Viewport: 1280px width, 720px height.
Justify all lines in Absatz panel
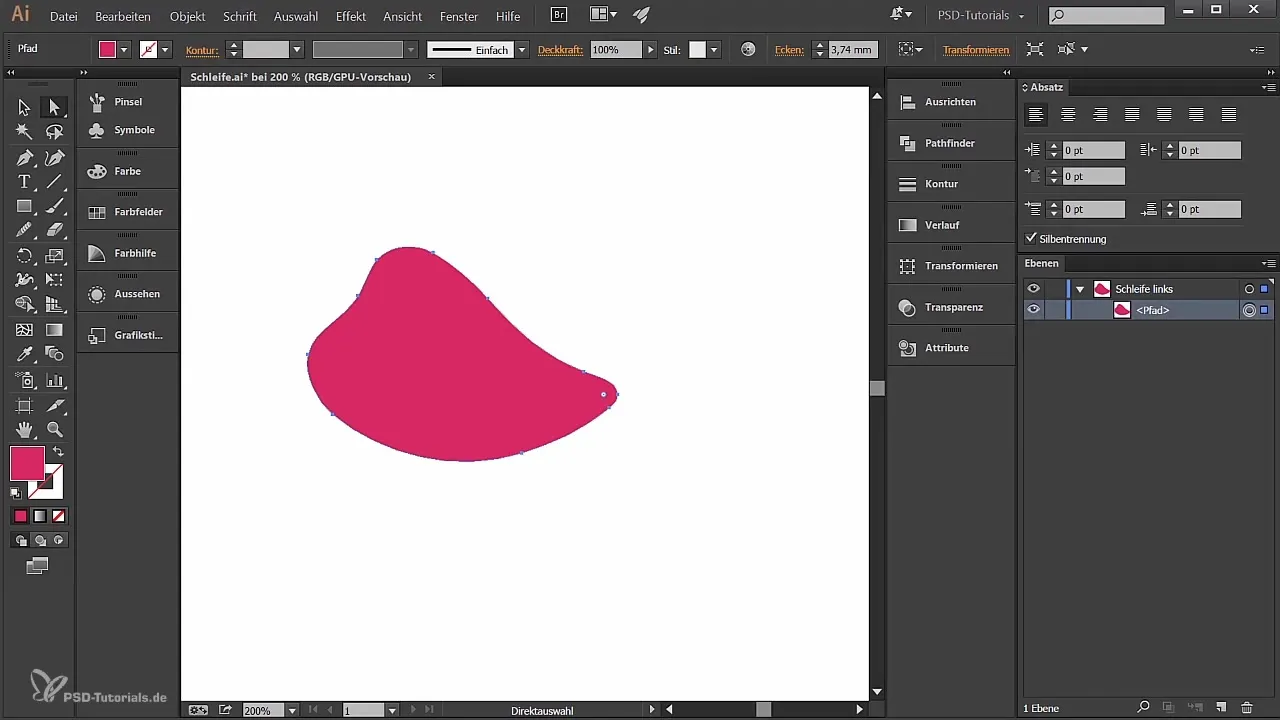point(1229,114)
